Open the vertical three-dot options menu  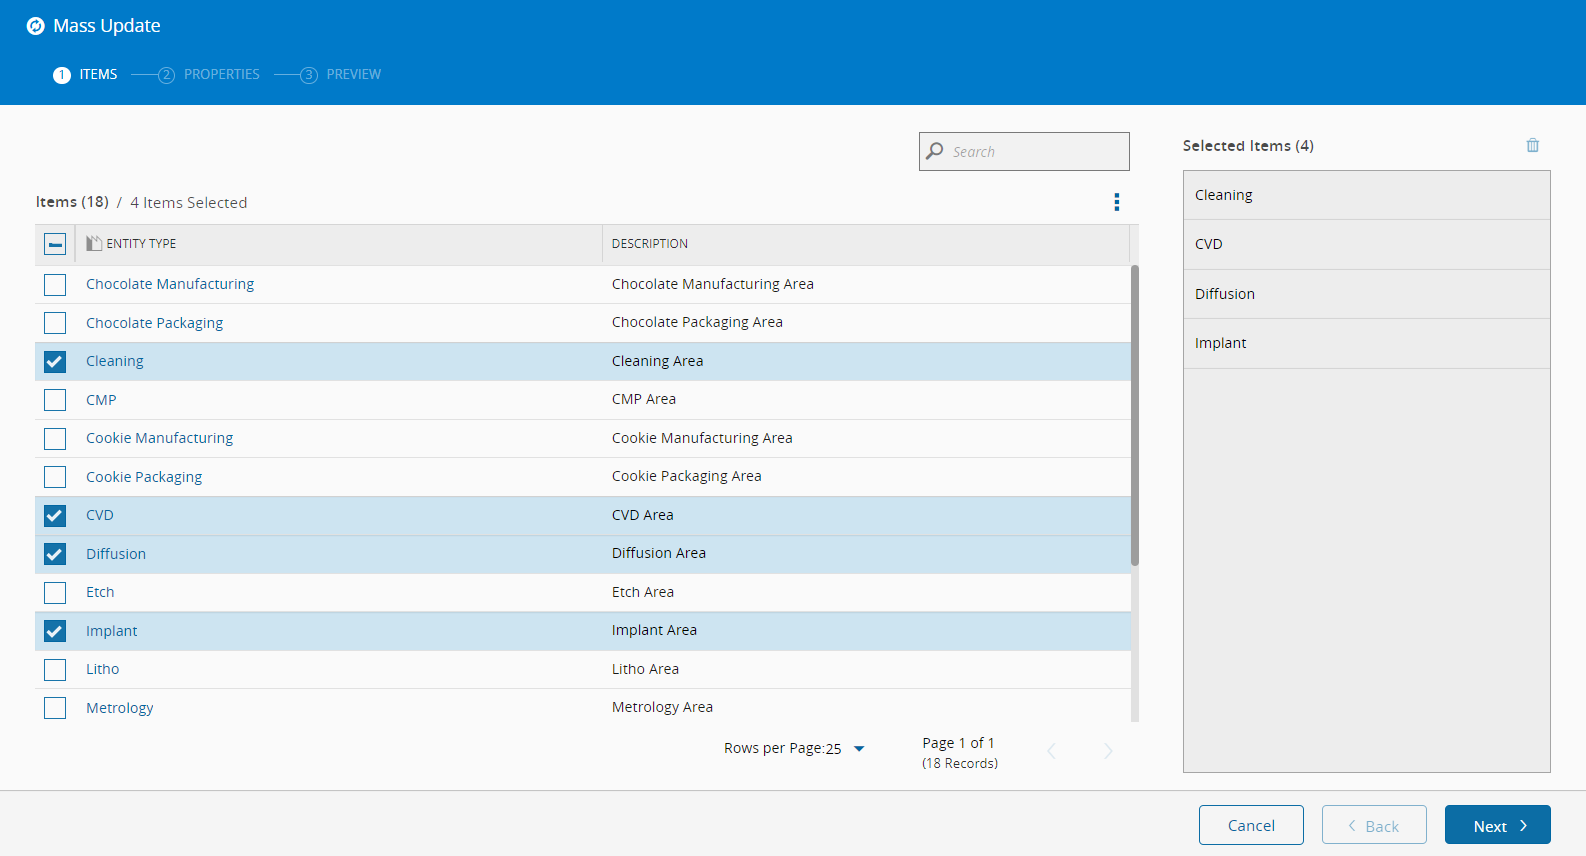tap(1116, 202)
